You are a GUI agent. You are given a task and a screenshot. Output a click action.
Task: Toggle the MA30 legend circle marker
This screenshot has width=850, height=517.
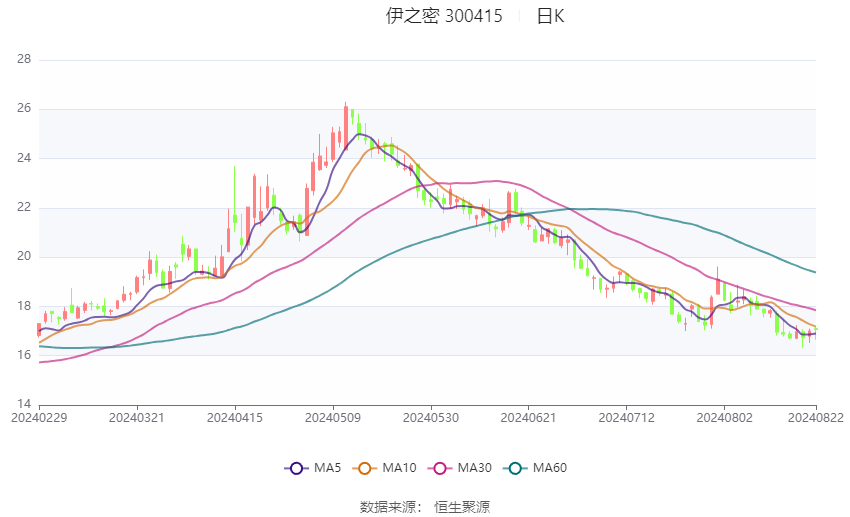point(440,468)
